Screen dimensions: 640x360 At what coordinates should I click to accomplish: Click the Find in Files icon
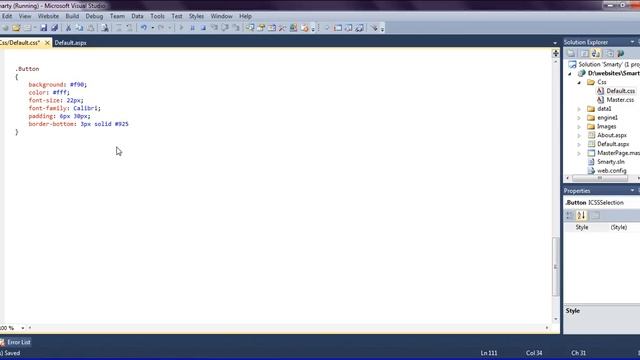pyautogui.click(x=104, y=28)
